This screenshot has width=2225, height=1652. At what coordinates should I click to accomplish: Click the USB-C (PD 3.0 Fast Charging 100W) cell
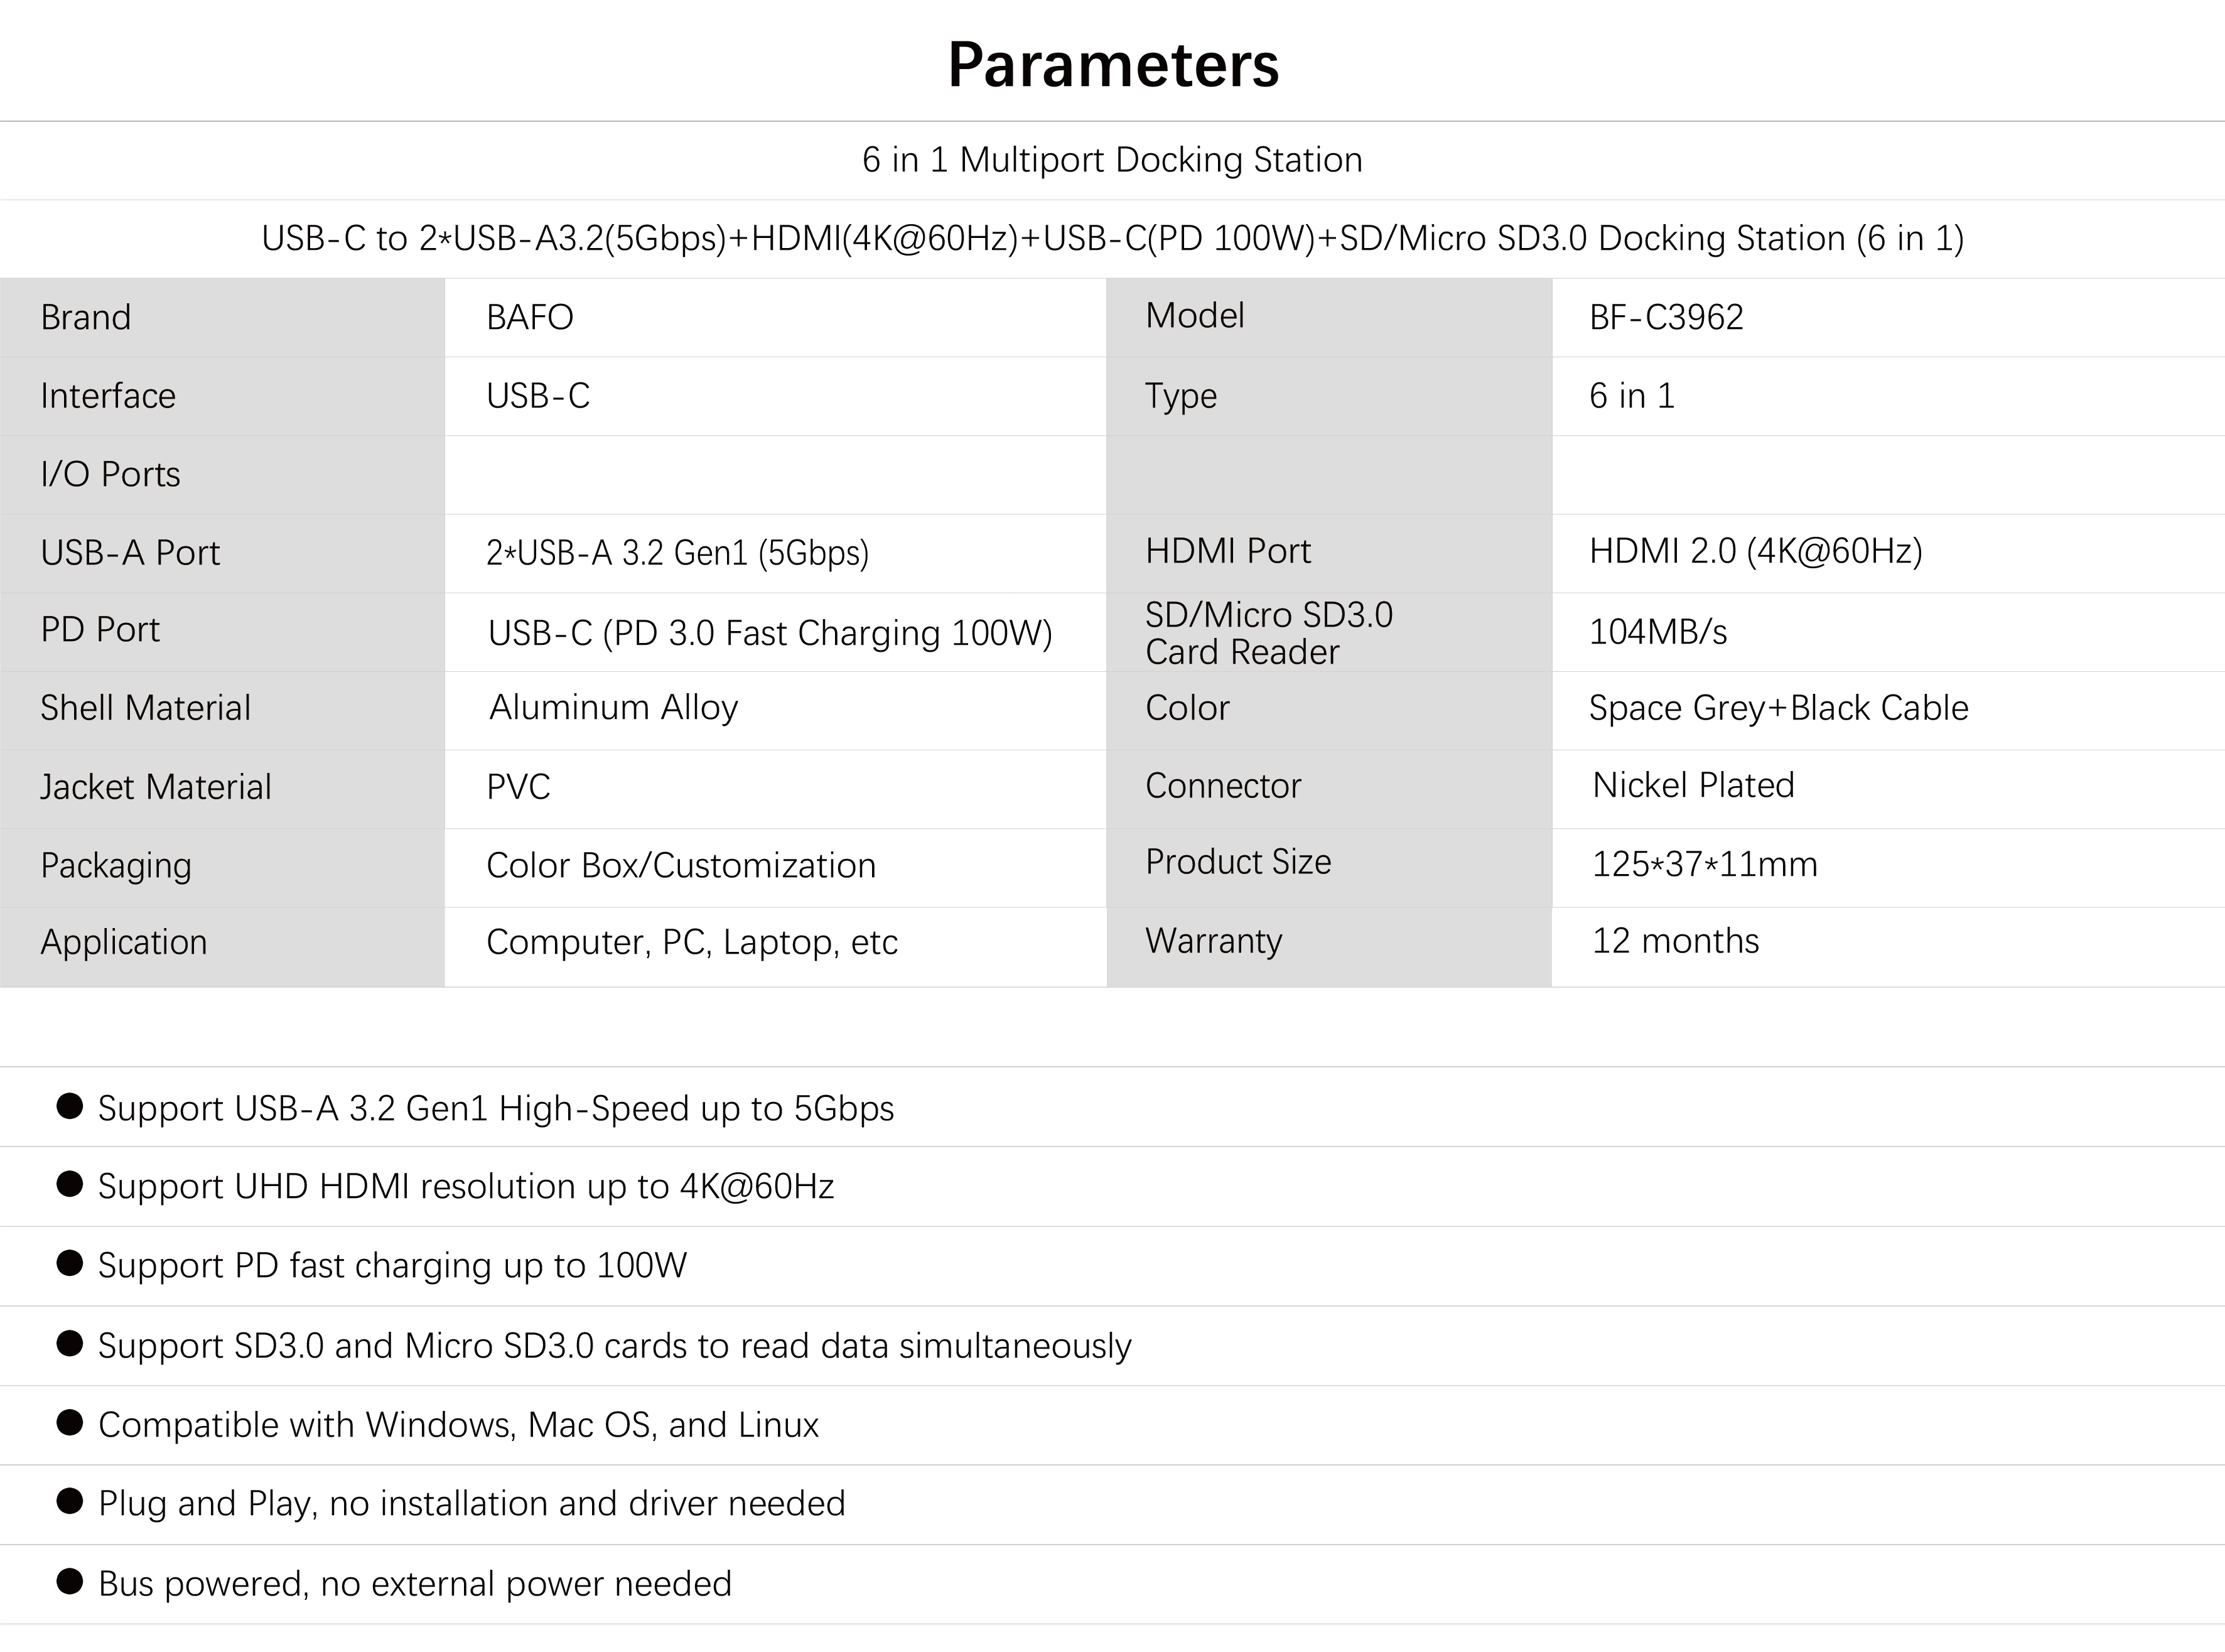[770, 633]
